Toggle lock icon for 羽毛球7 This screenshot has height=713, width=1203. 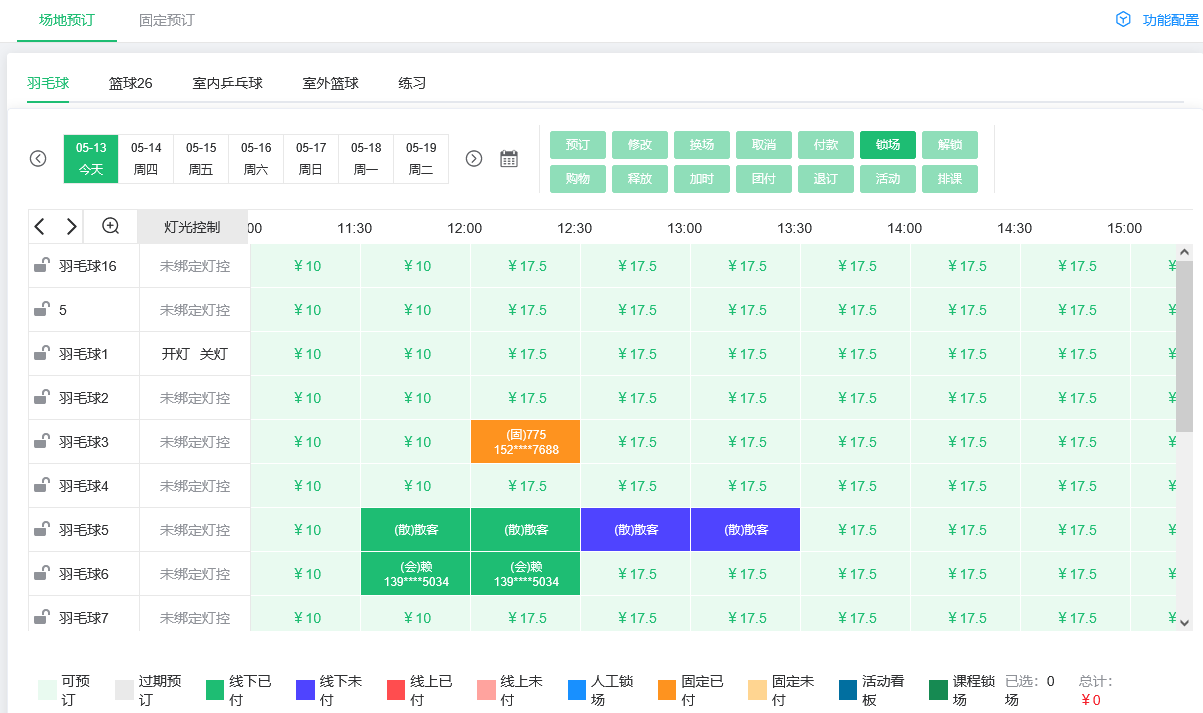pyautogui.click(x=42, y=617)
